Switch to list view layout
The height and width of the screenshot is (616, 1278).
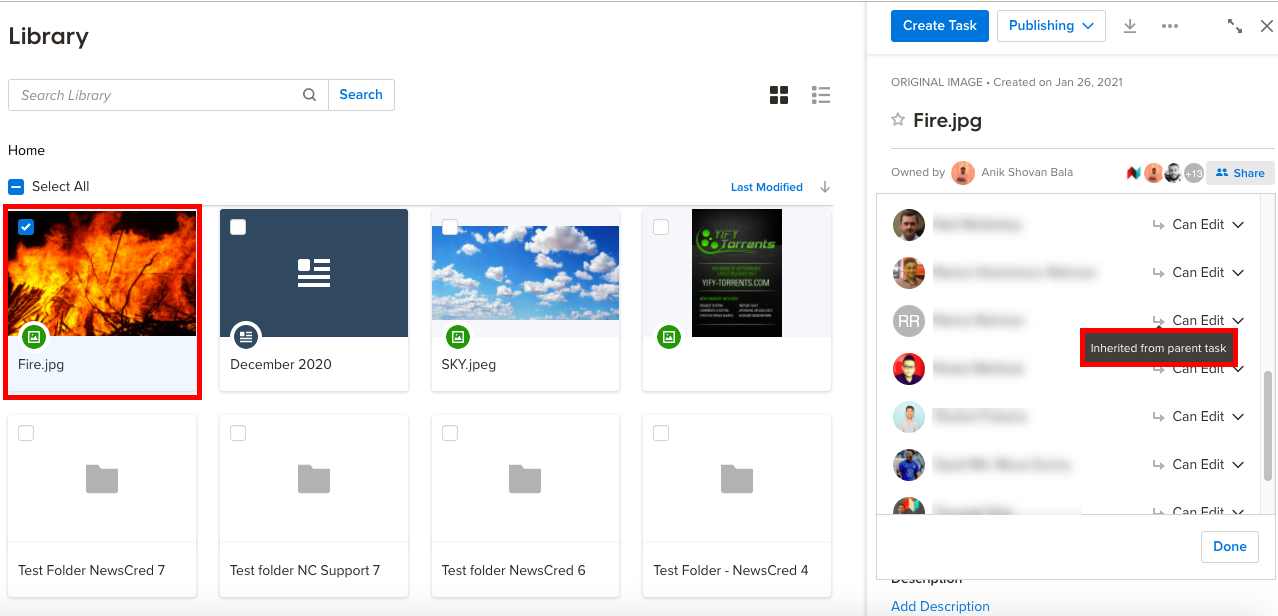tap(821, 95)
